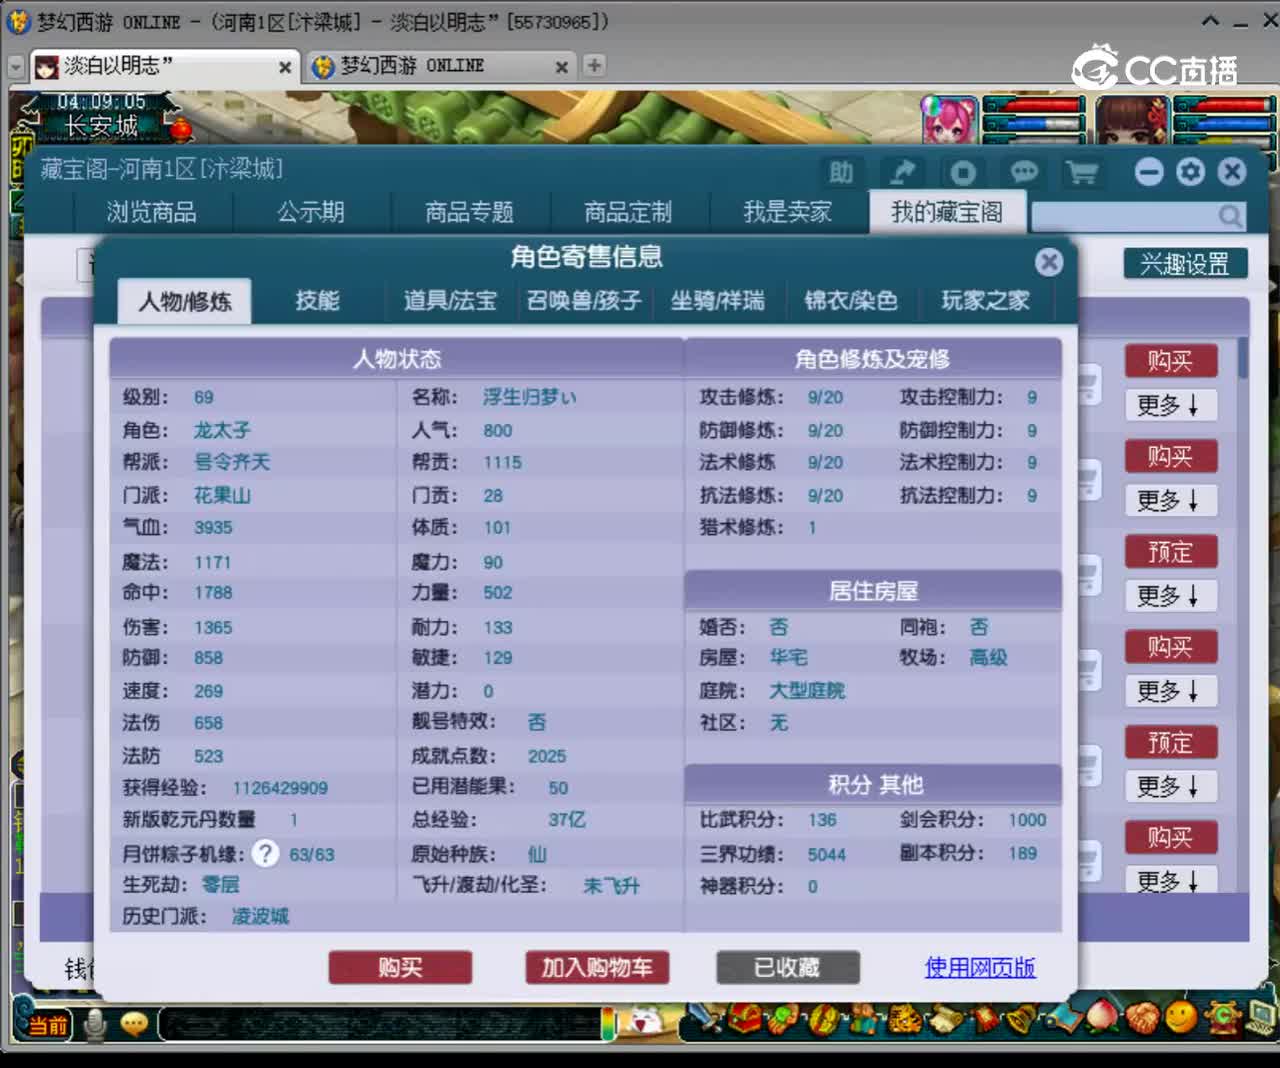Viewport: 1280px width, 1068px height.
Task: Switch to 锦衣/染色 tab
Action: (851, 300)
